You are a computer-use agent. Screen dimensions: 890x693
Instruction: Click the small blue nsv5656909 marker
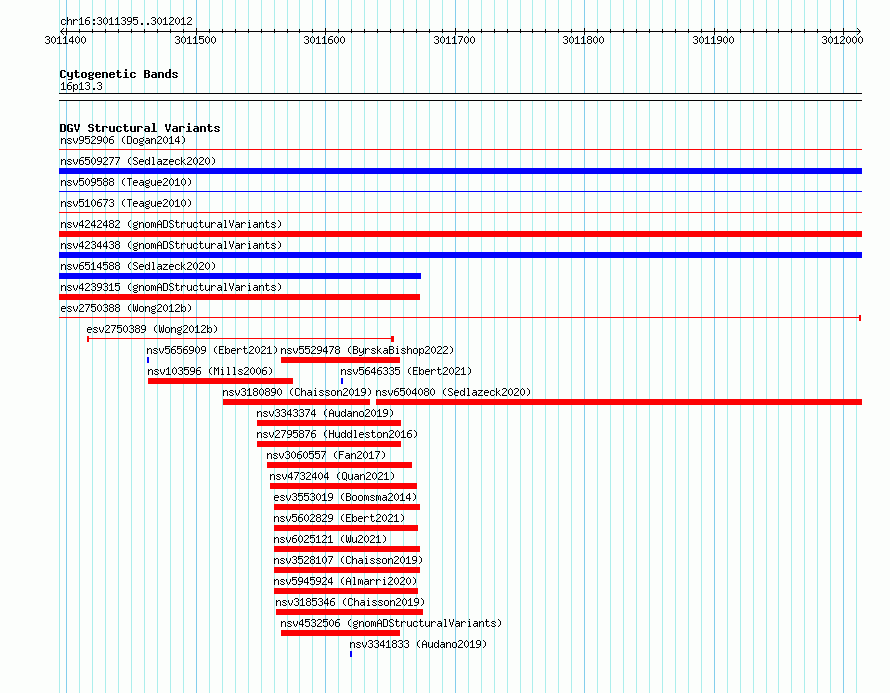(148, 360)
